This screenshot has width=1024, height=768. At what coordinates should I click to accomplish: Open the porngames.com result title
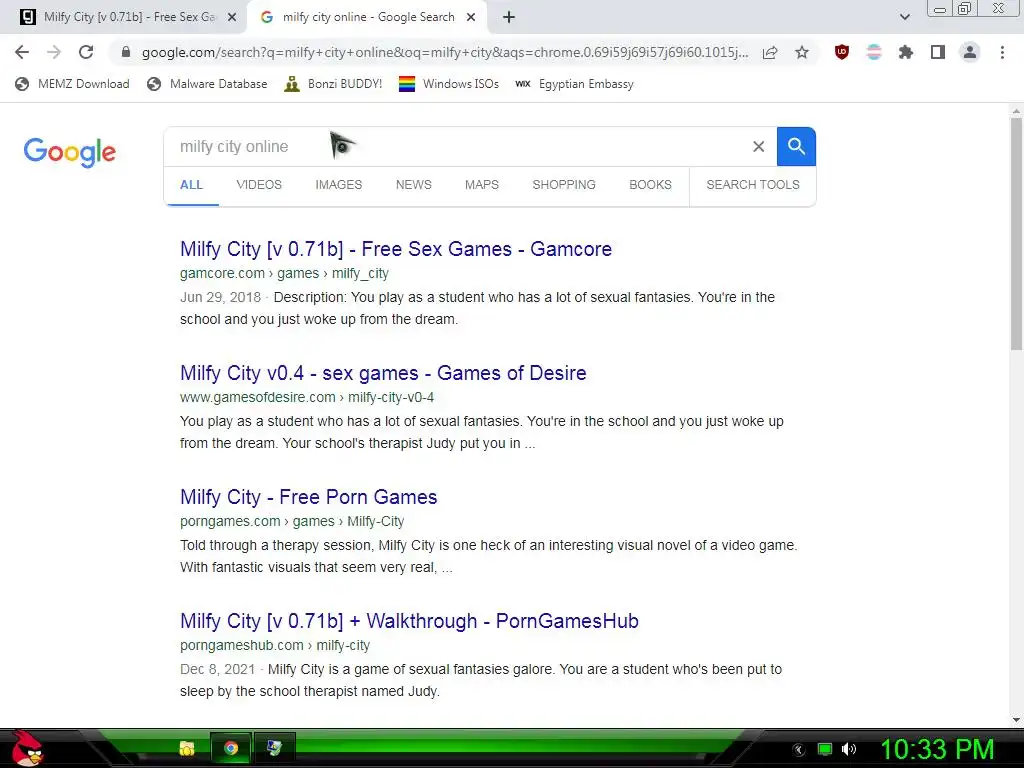click(308, 497)
